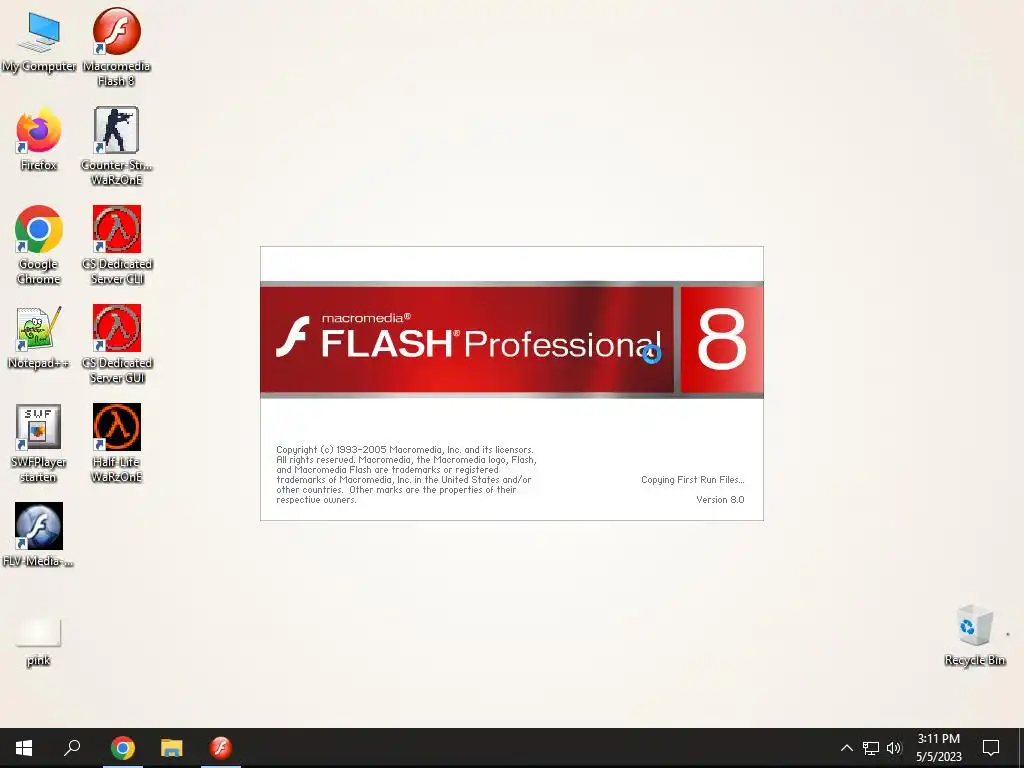Open taskbar search magnifier

72,748
